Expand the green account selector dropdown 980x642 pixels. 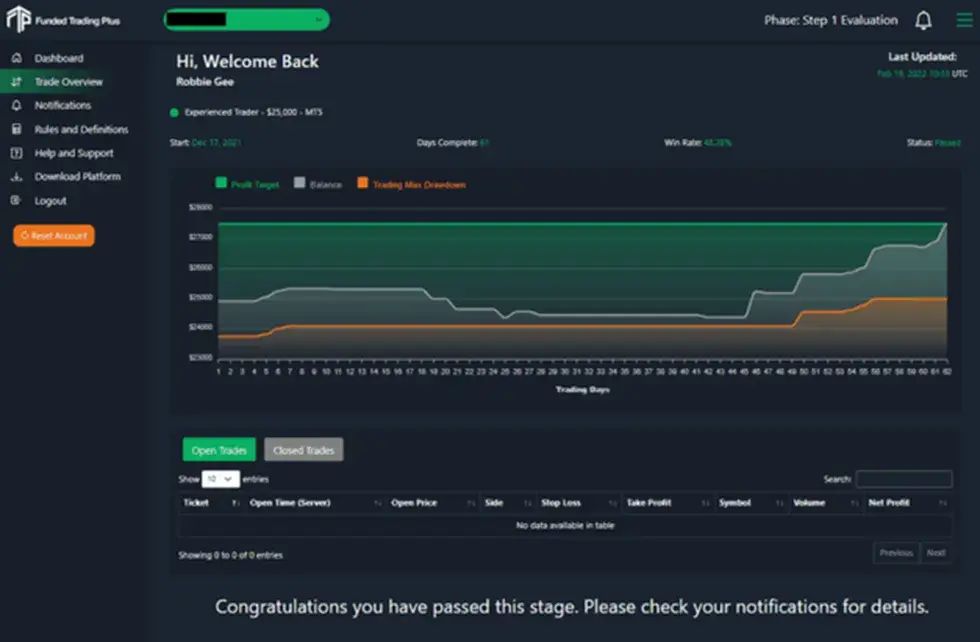(246, 19)
